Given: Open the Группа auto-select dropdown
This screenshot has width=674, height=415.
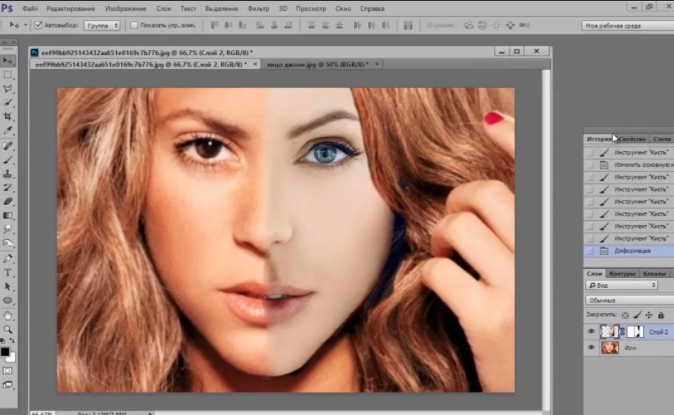Looking at the screenshot, I should point(102,25).
